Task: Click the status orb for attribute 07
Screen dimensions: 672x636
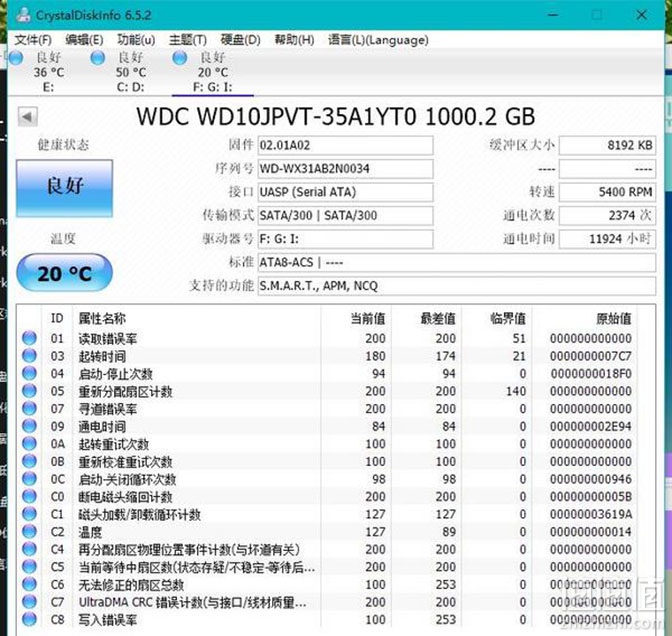Action: (29, 408)
